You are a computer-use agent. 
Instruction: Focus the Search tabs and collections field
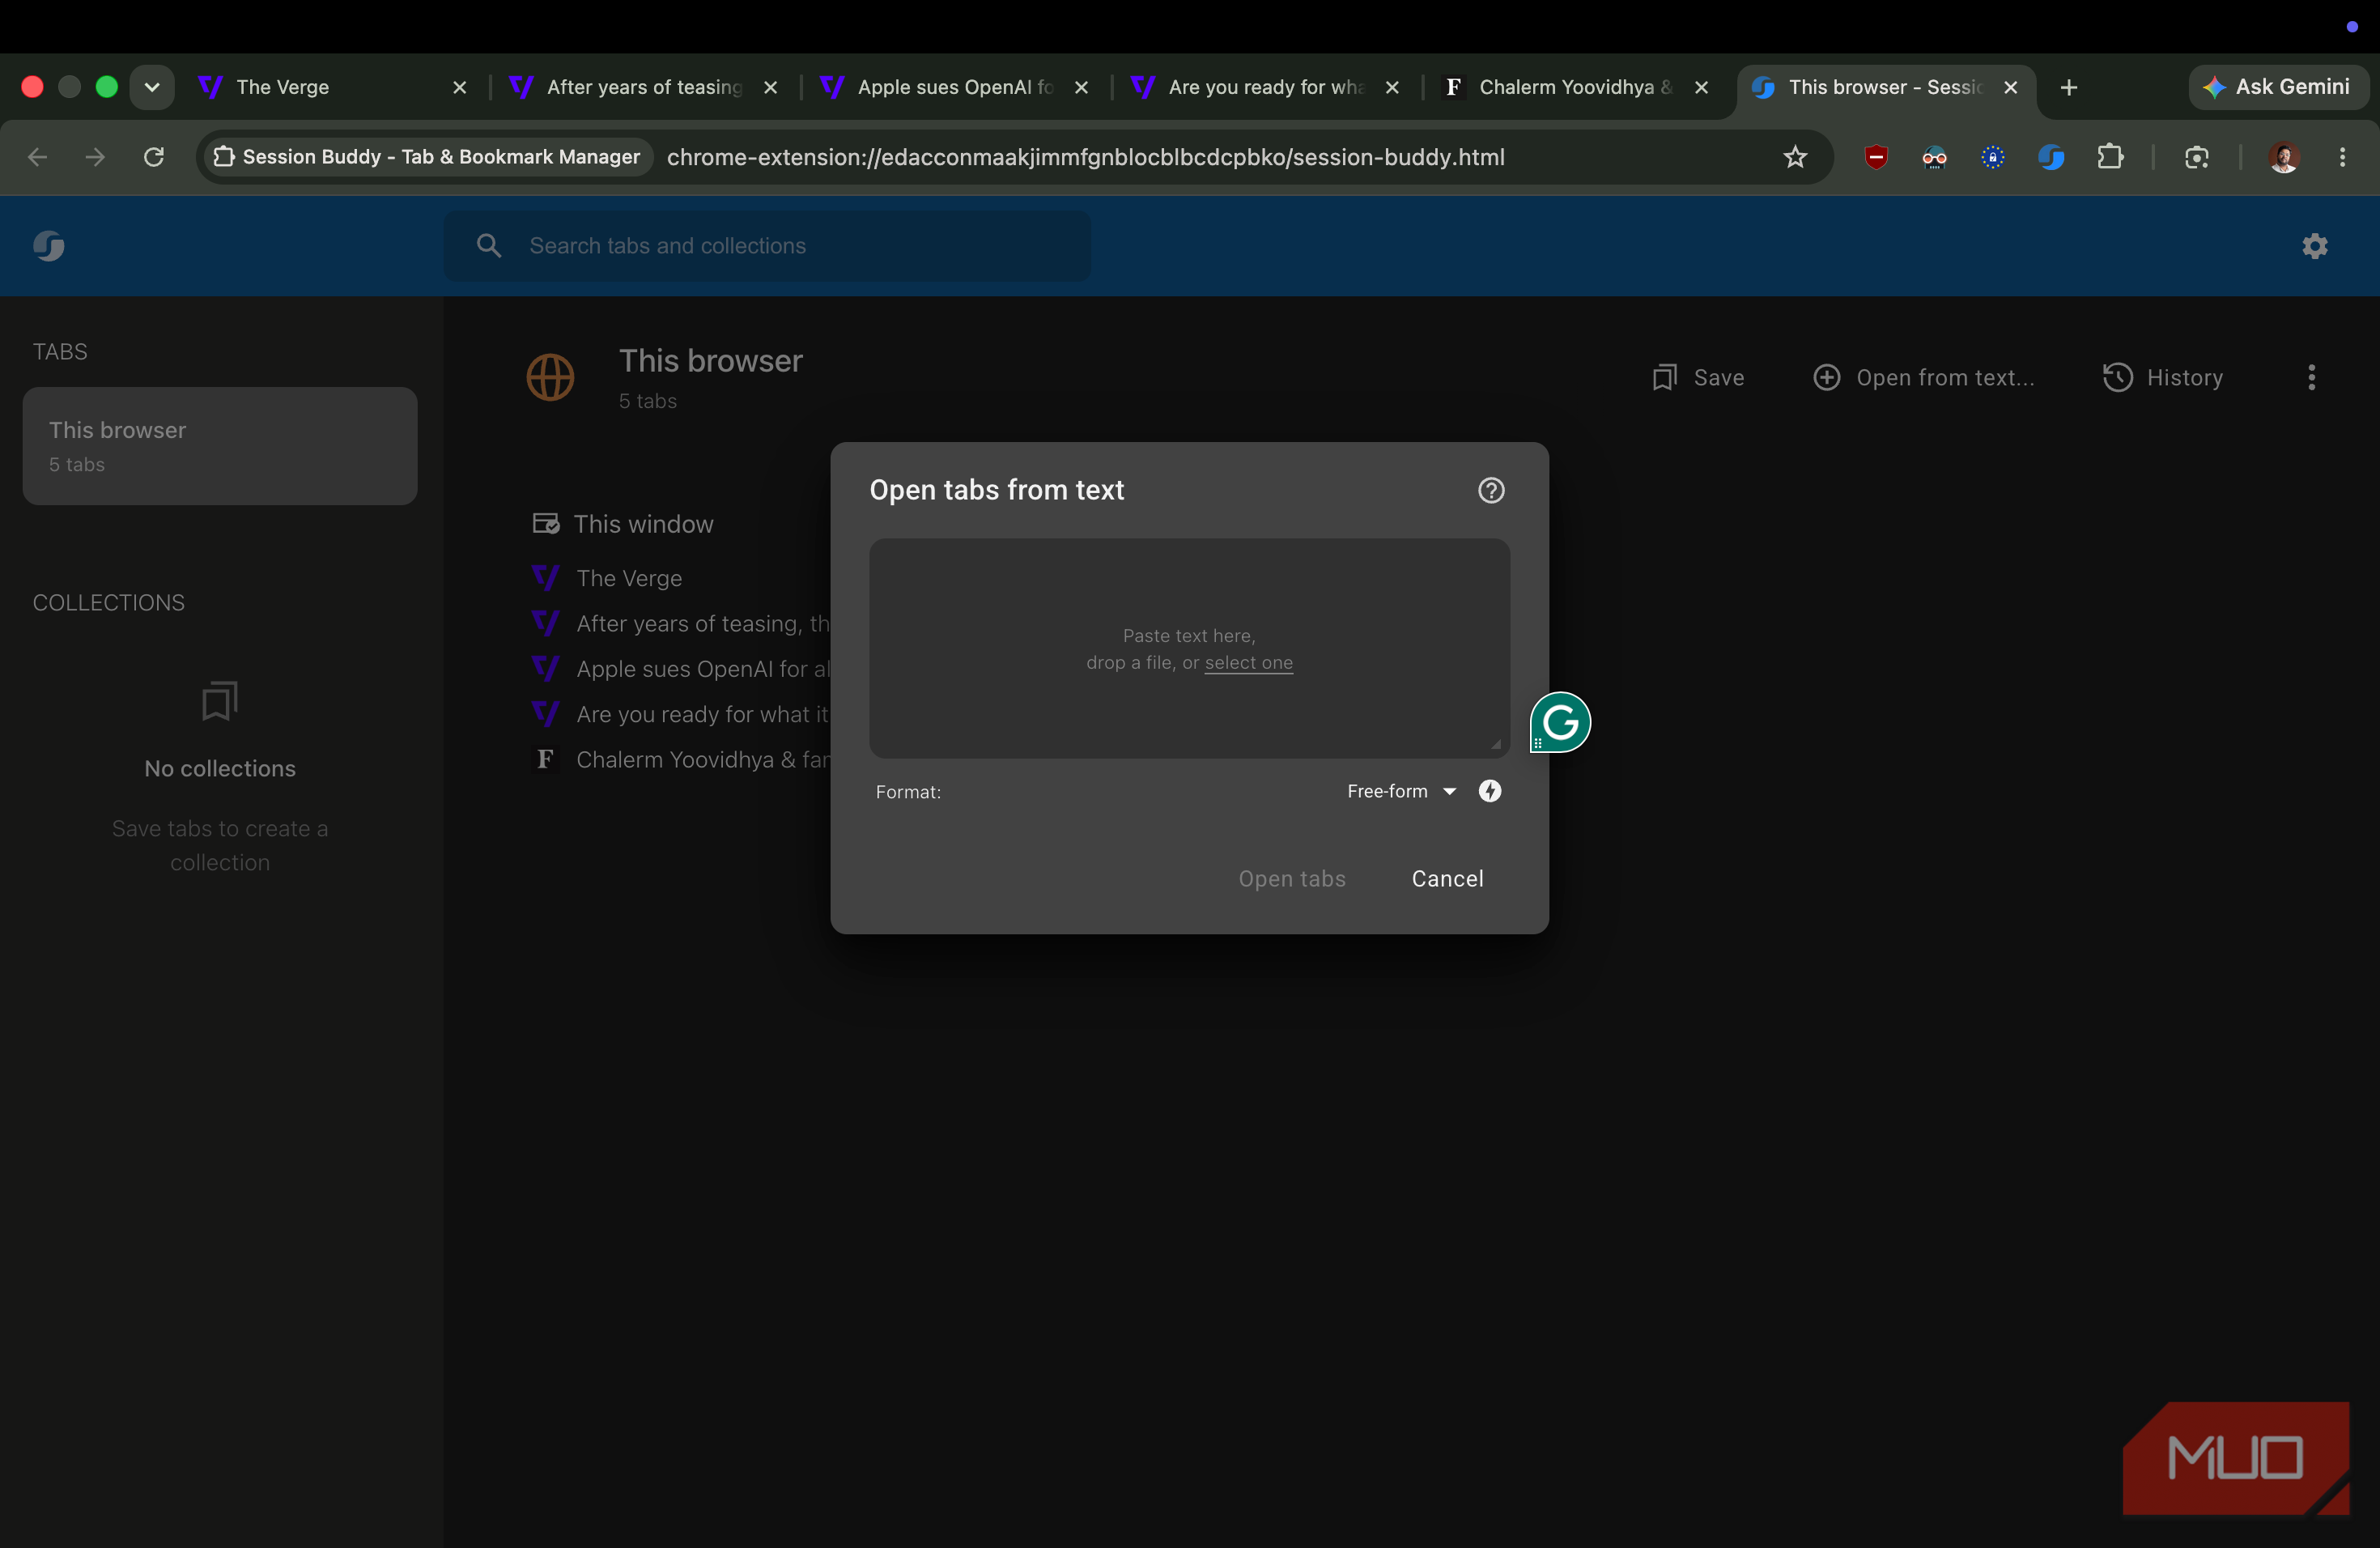(767, 246)
